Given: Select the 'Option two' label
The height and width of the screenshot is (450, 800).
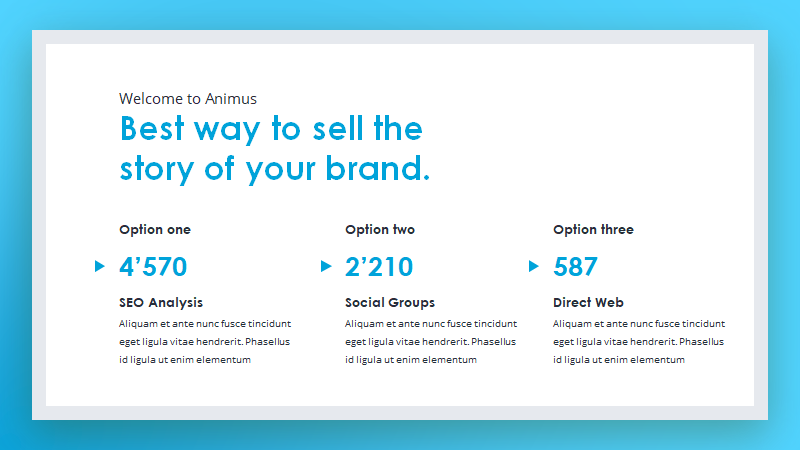Looking at the screenshot, I should click(380, 230).
